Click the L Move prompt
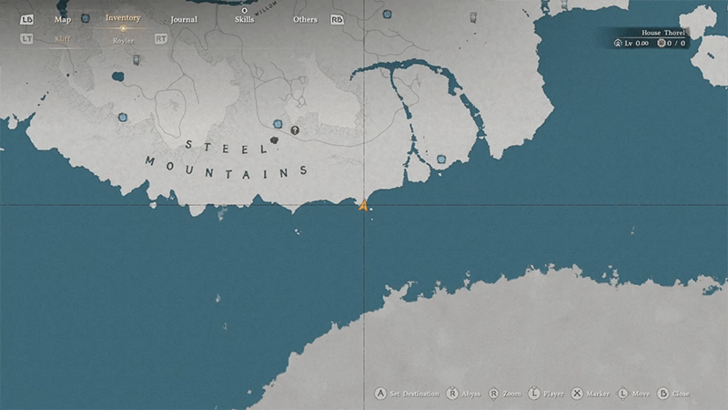The image size is (728, 410). pos(633,394)
